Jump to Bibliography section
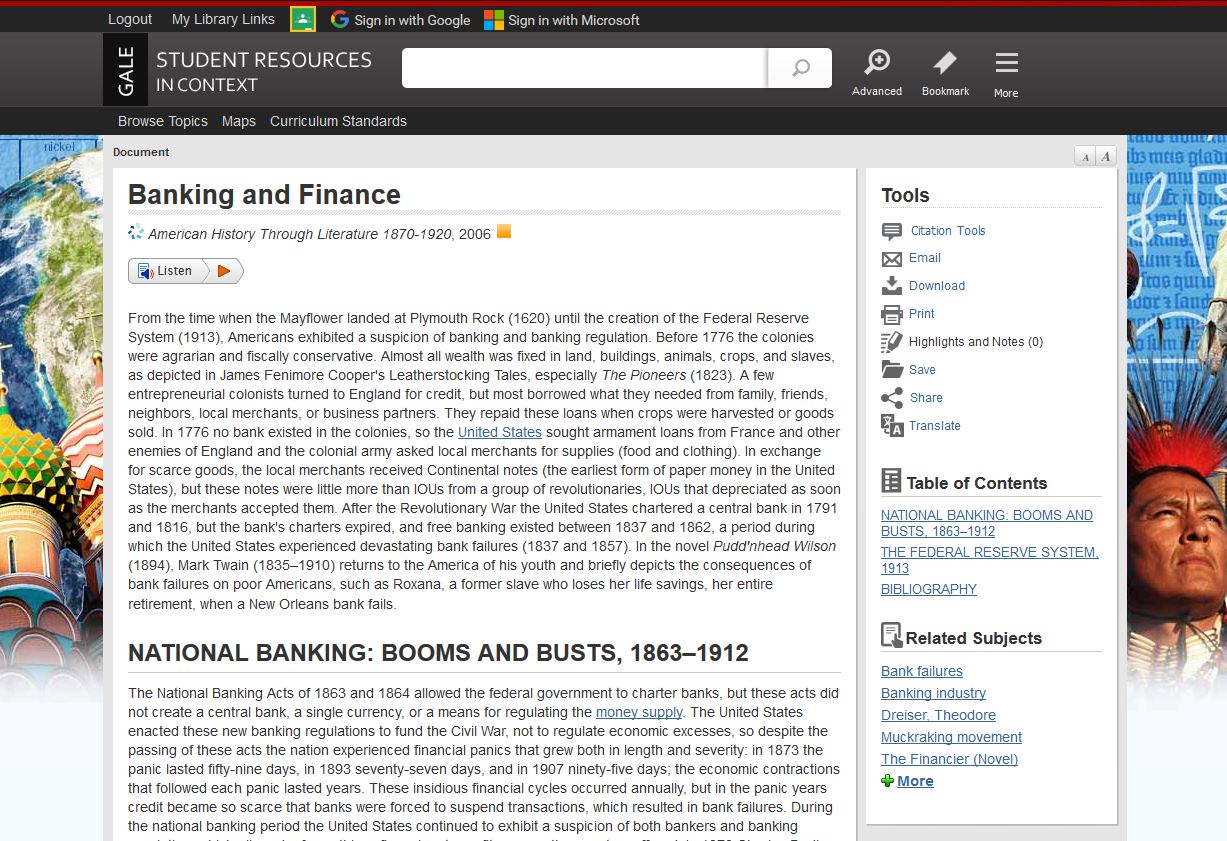The height and width of the screenshot is (841, 1227). (x=929, y=589)
